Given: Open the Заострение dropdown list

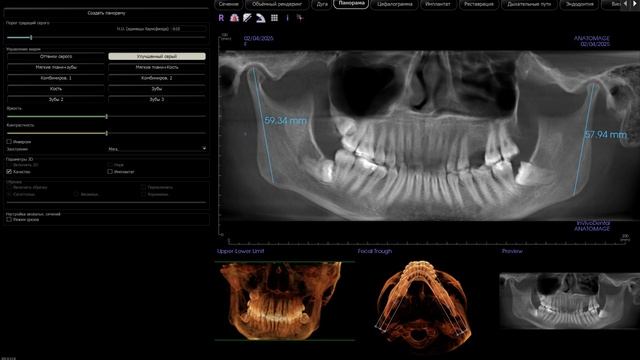Looking at the screenshot, I should pyautogui.click(x=157, y=149).
